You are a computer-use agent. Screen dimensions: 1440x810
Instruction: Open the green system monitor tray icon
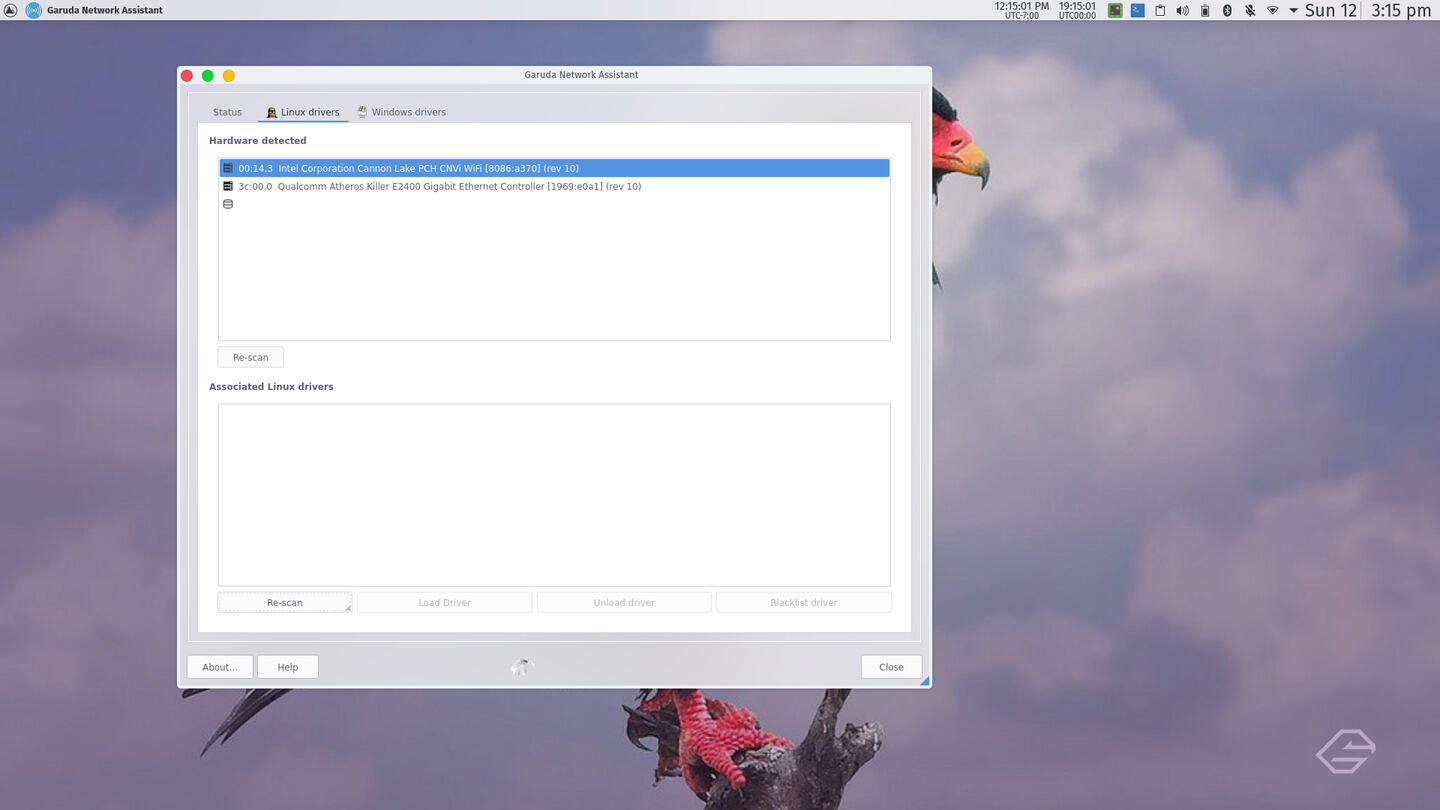click(1115, 10)
